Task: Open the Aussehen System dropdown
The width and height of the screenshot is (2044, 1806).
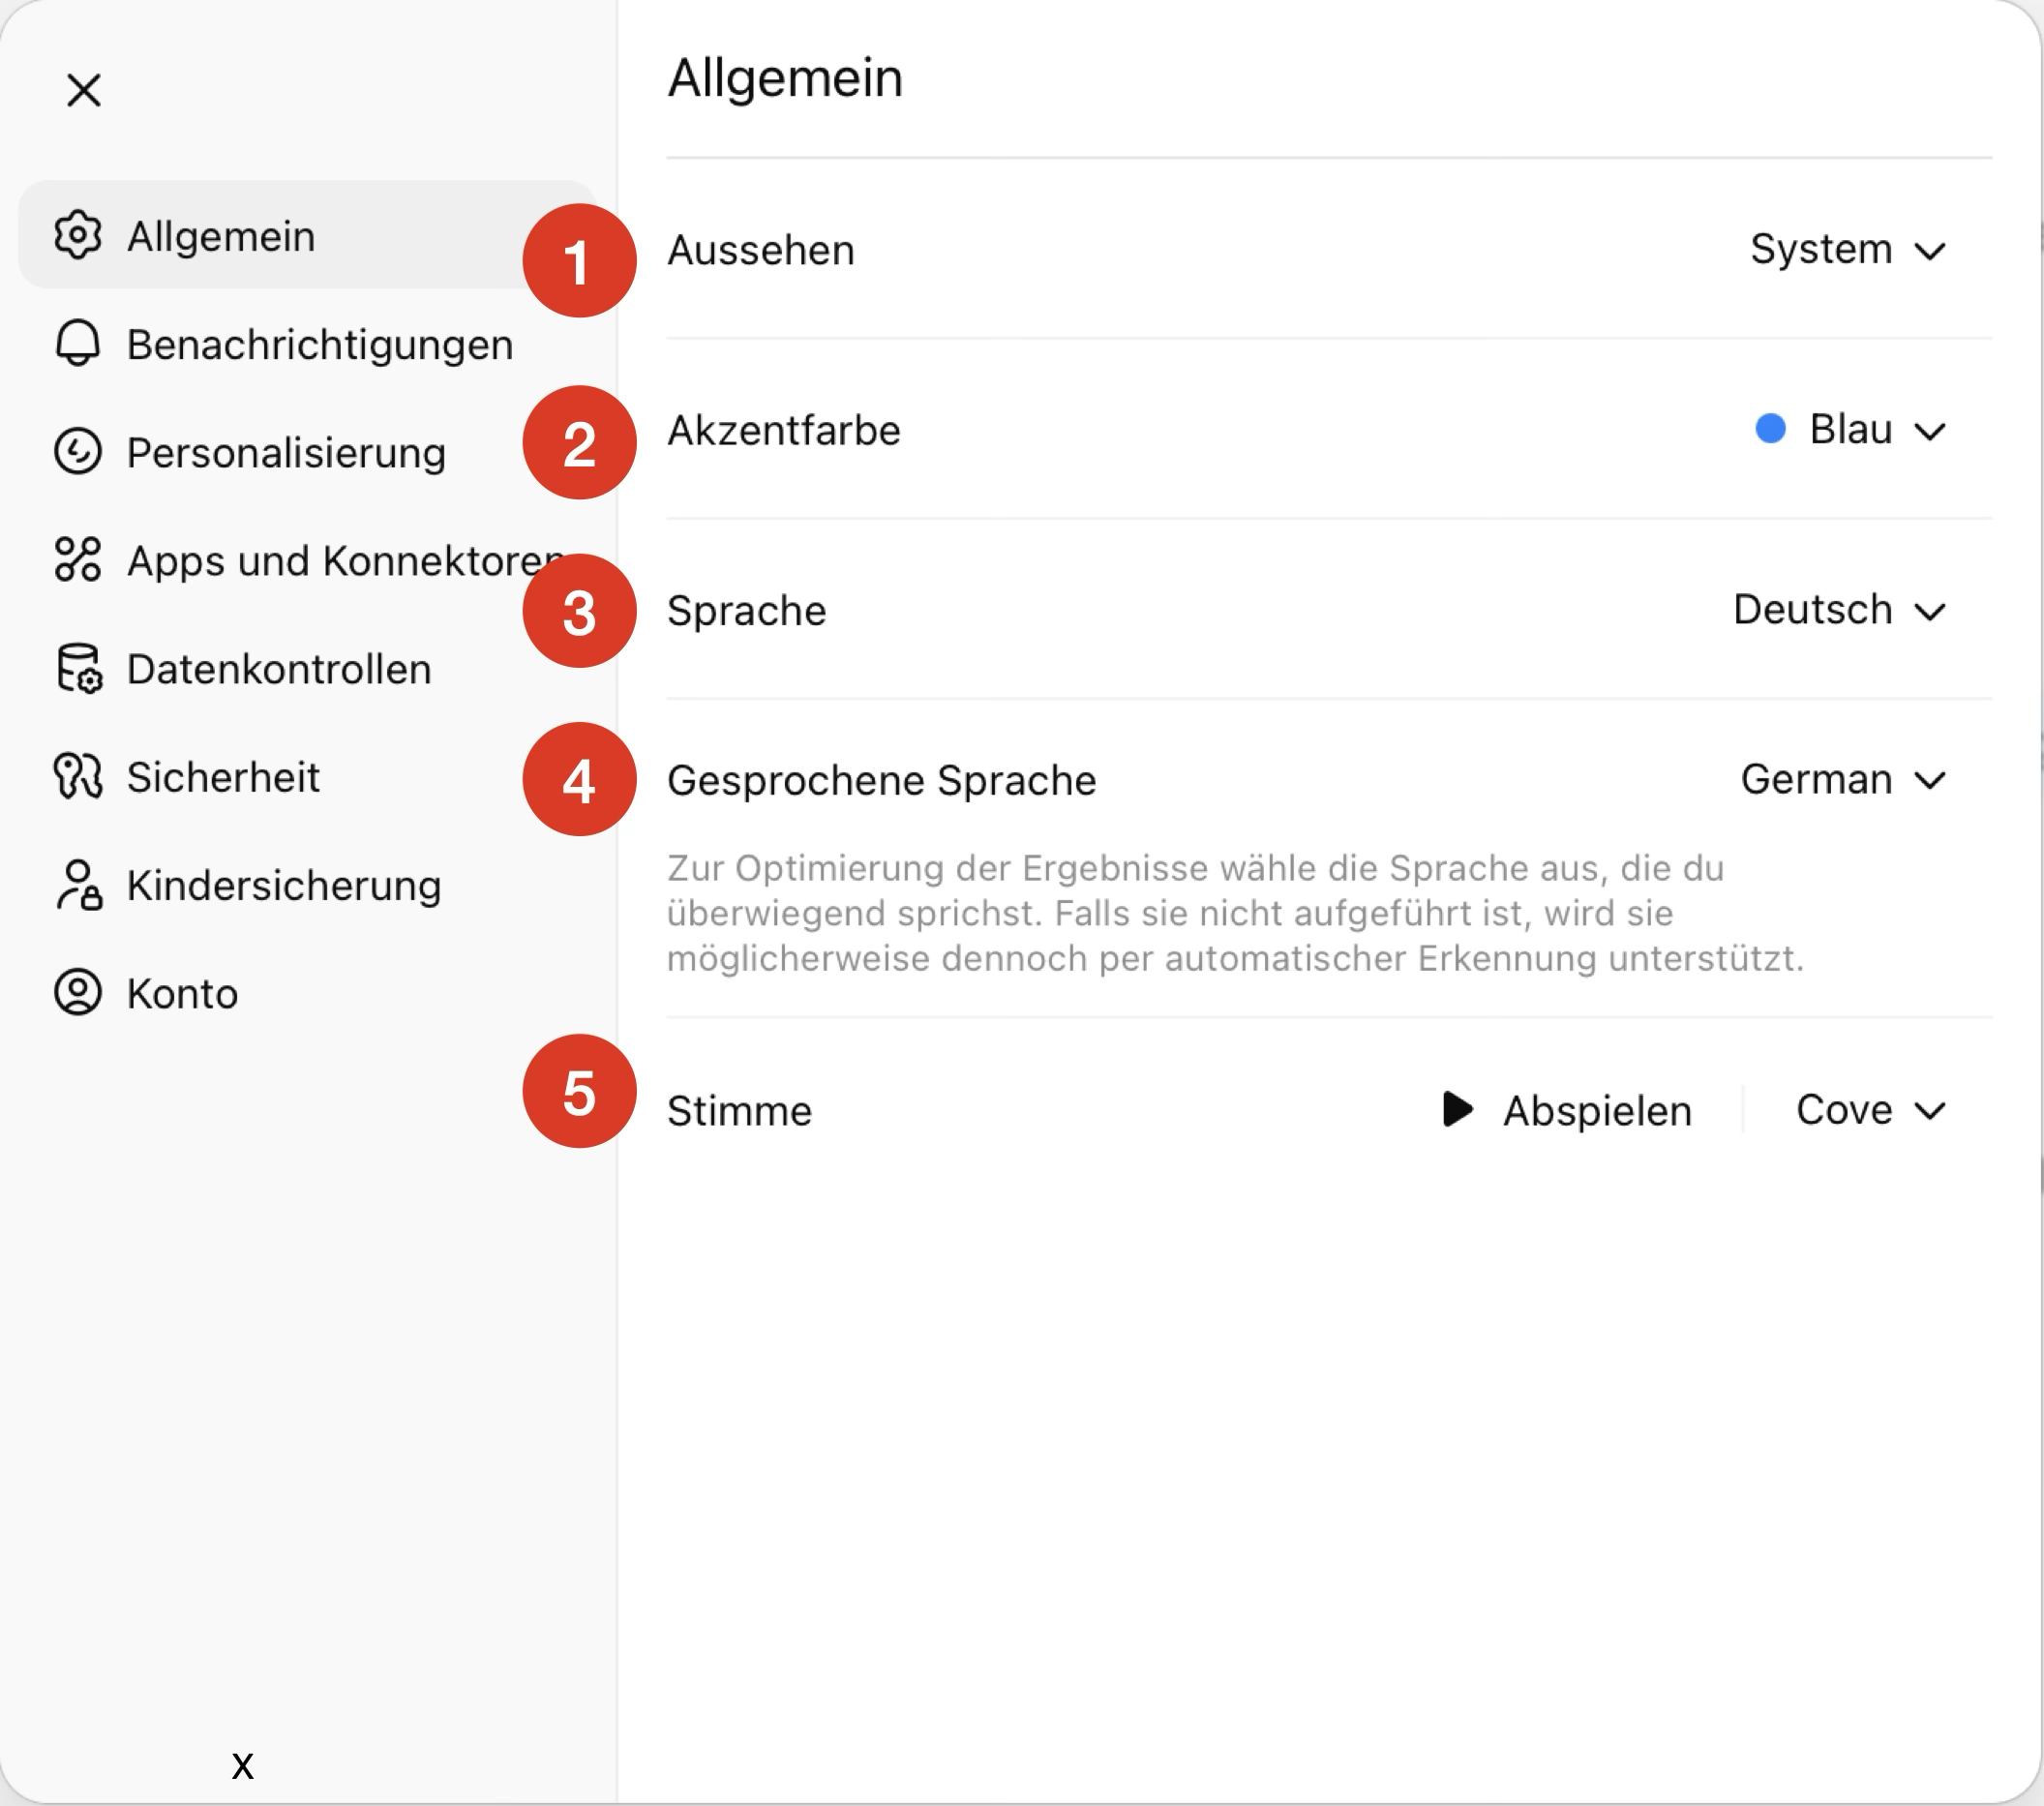Action: 1847,250
